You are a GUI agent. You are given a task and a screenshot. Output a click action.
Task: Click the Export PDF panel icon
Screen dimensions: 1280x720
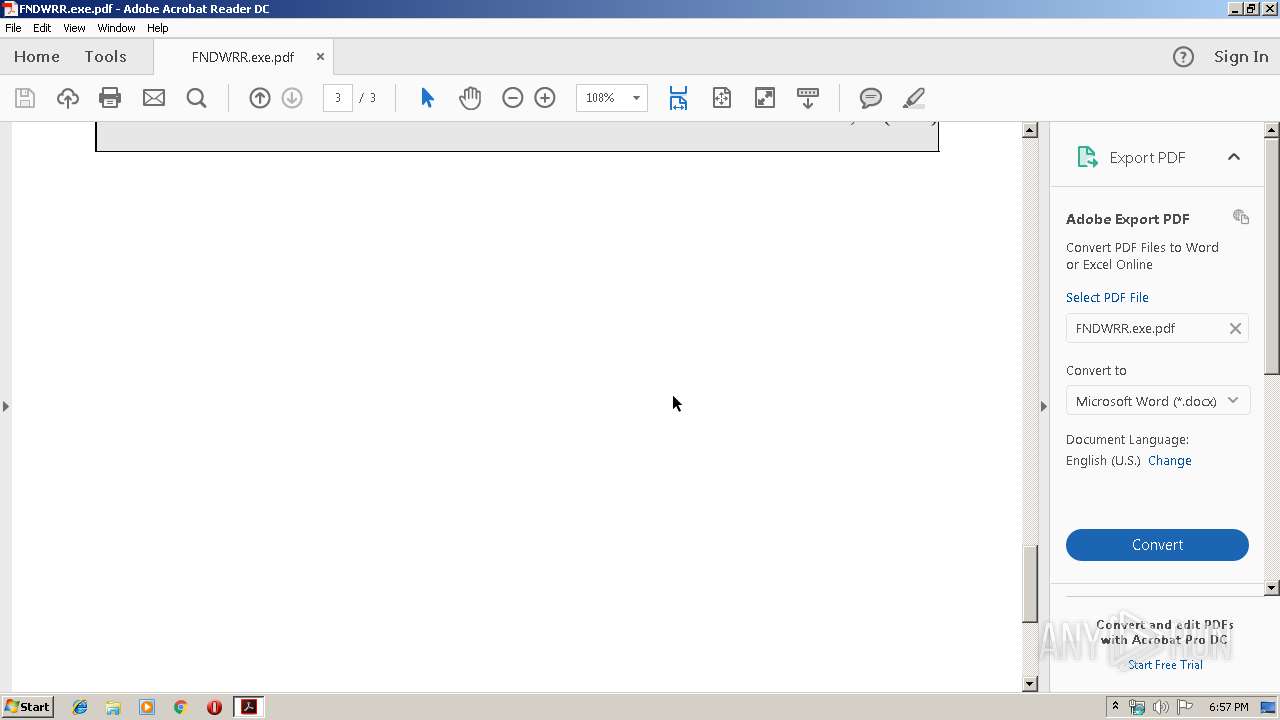point(1087,157)
